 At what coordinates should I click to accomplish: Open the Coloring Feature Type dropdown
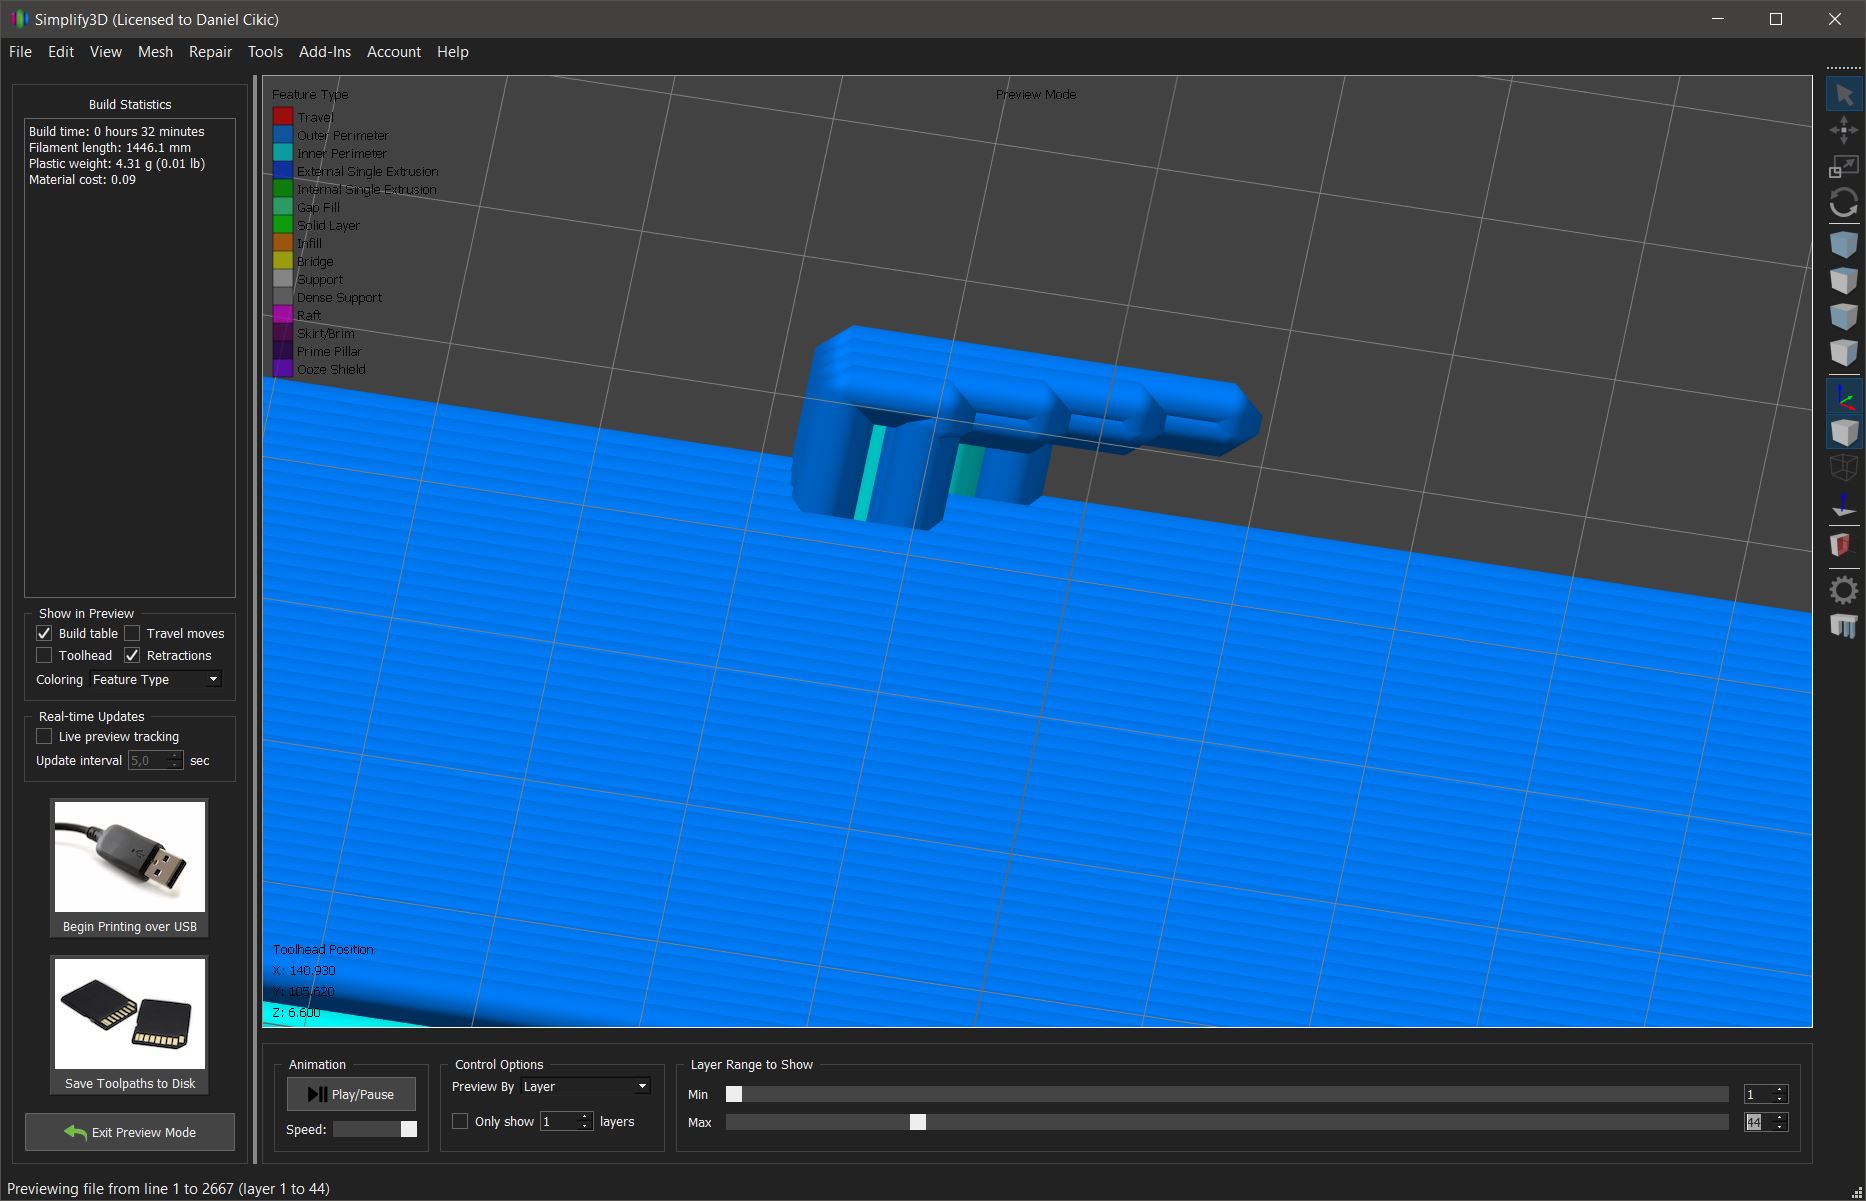point(156,679)
